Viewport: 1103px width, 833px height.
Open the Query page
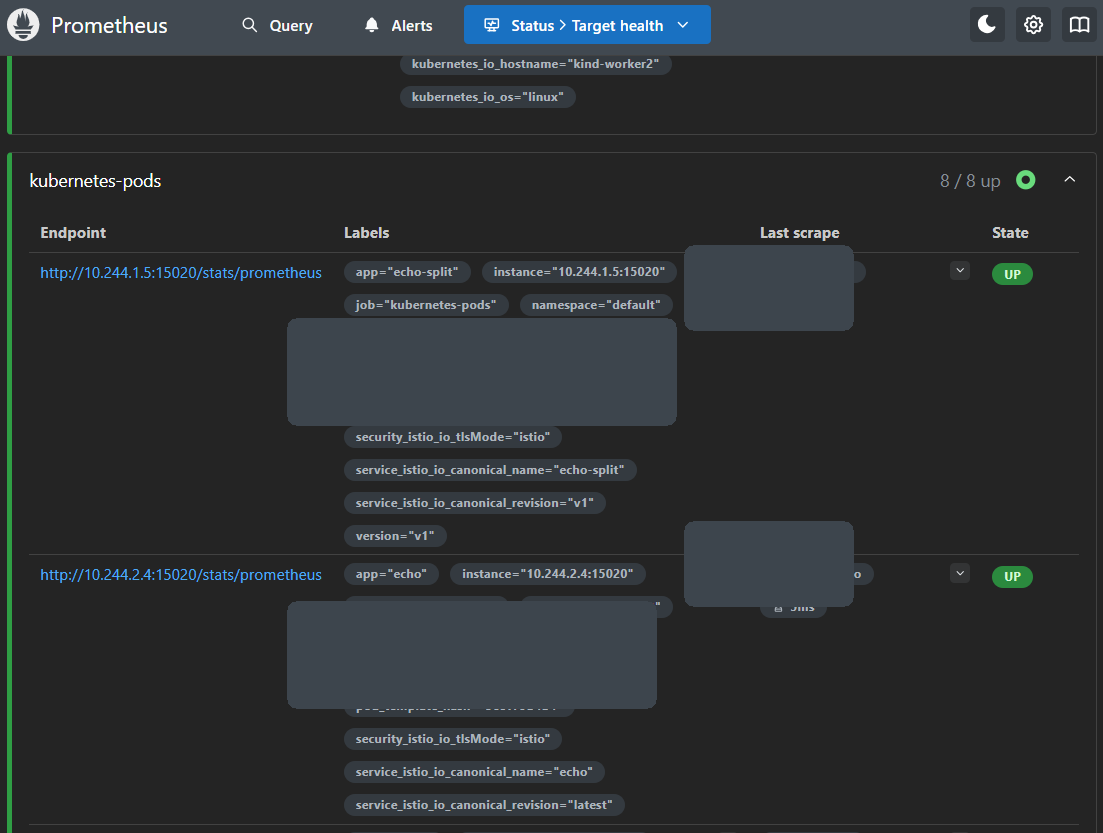[x=278, y=25]
